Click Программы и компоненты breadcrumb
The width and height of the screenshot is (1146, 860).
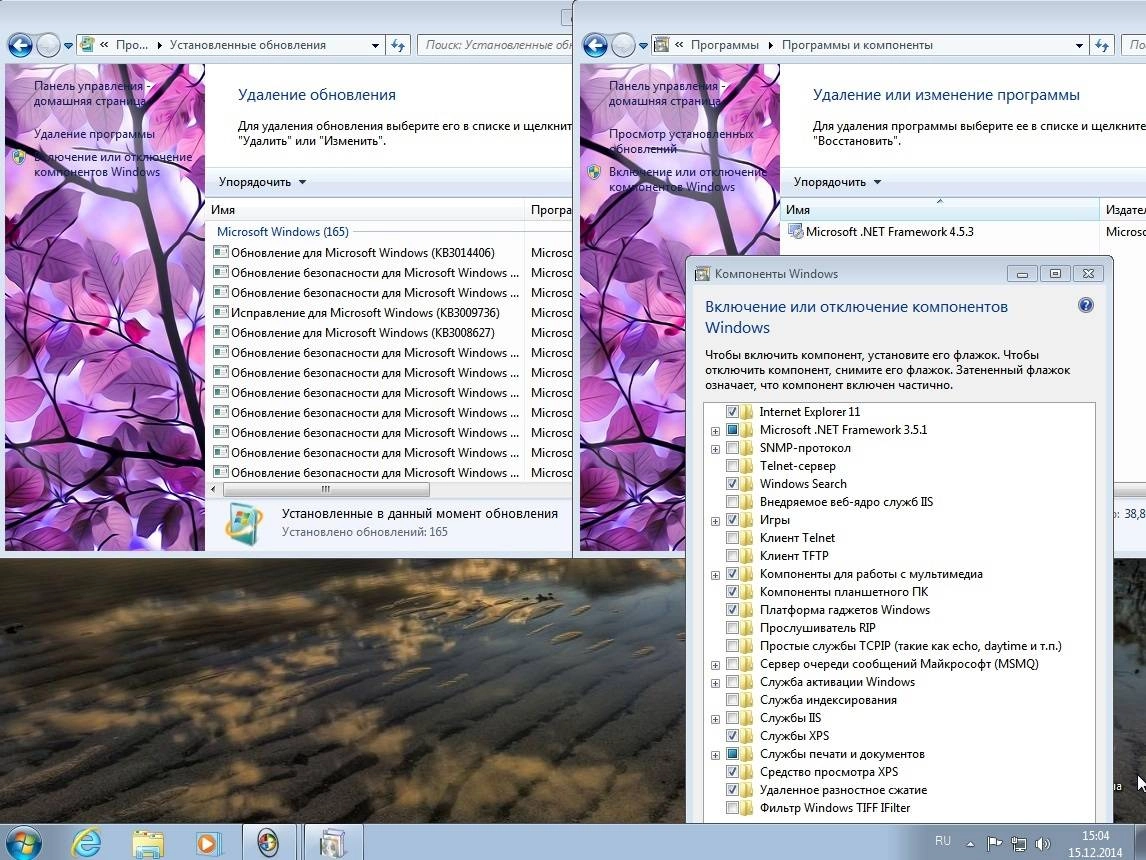point(857,45)
